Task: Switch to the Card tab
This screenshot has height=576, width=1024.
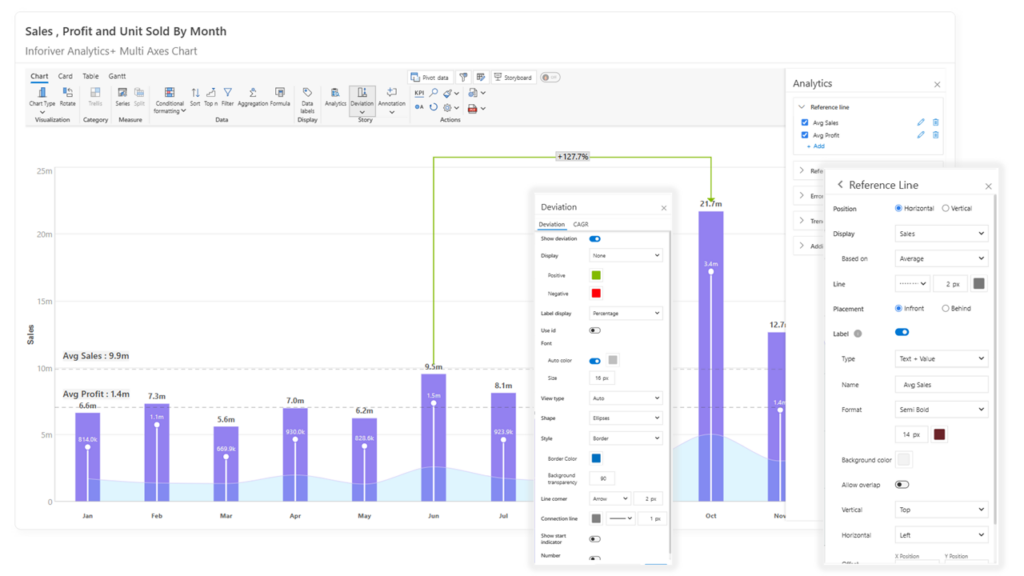Action: coord(65,76)
